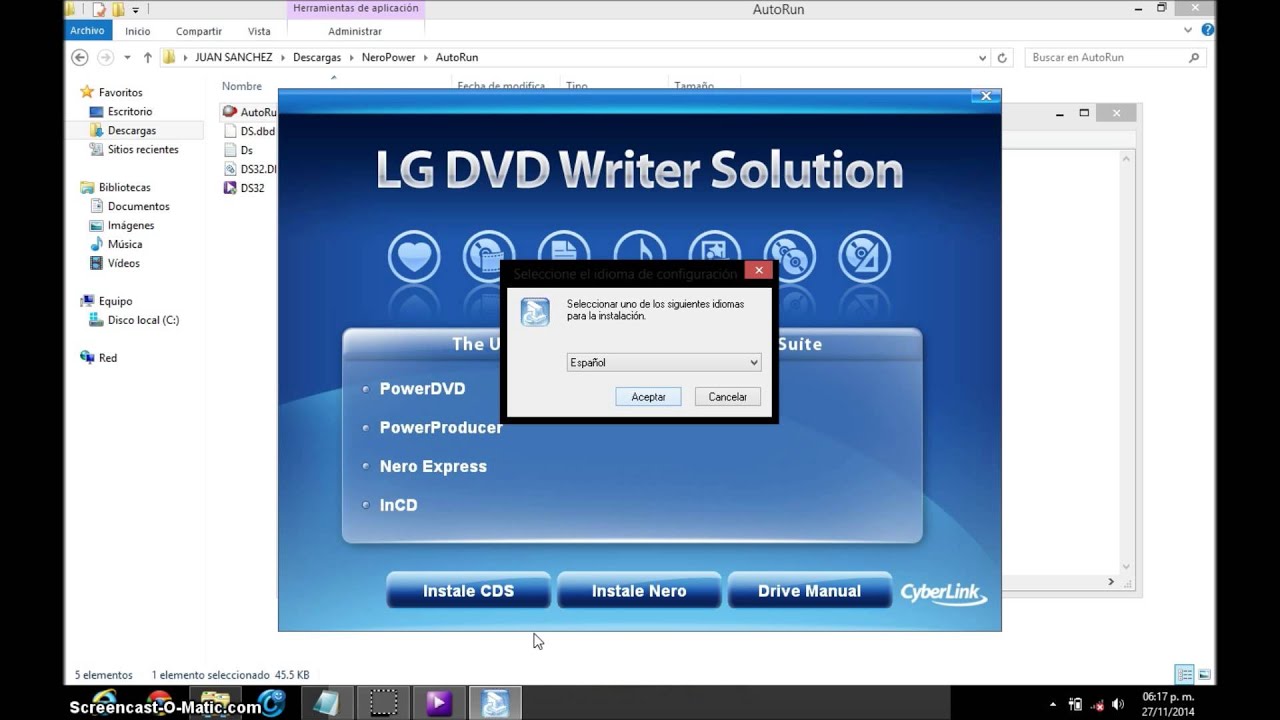Refresh the AutoRun folder view

click(1004, 58)
